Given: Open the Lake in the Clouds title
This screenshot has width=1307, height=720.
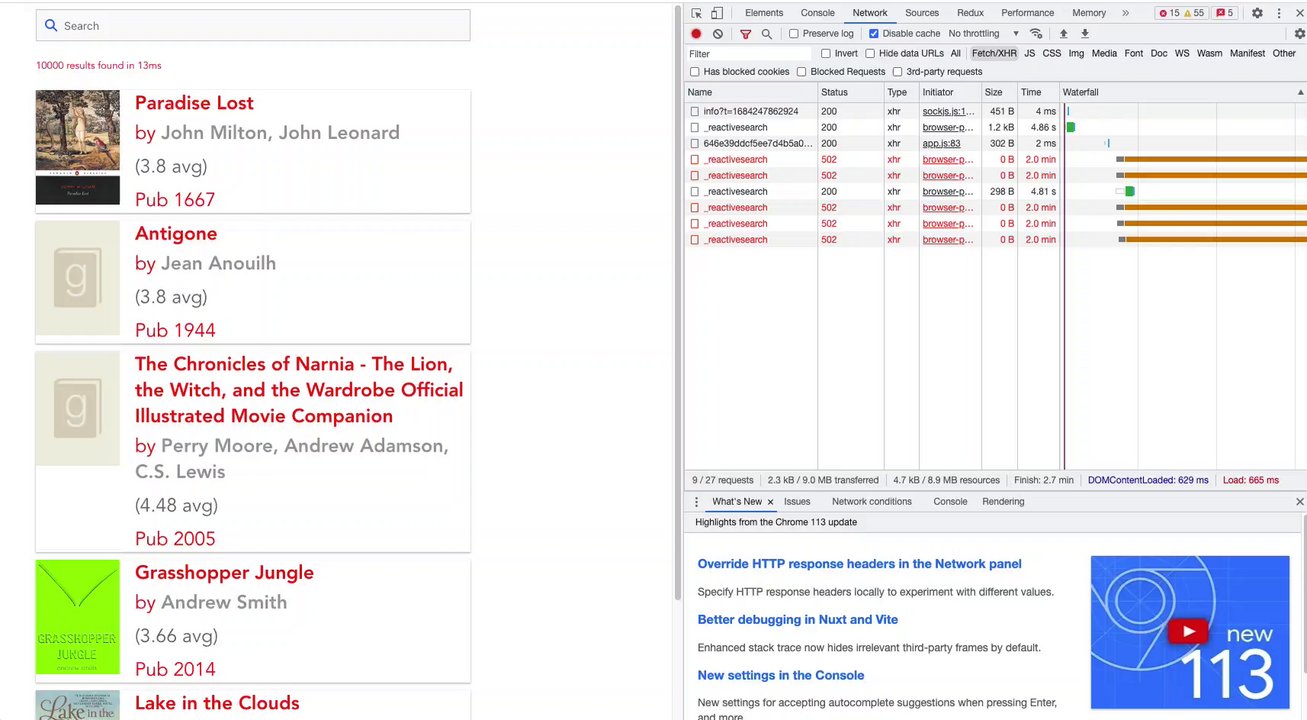Looking at the screenshot, I should click(x=217, y=703).
